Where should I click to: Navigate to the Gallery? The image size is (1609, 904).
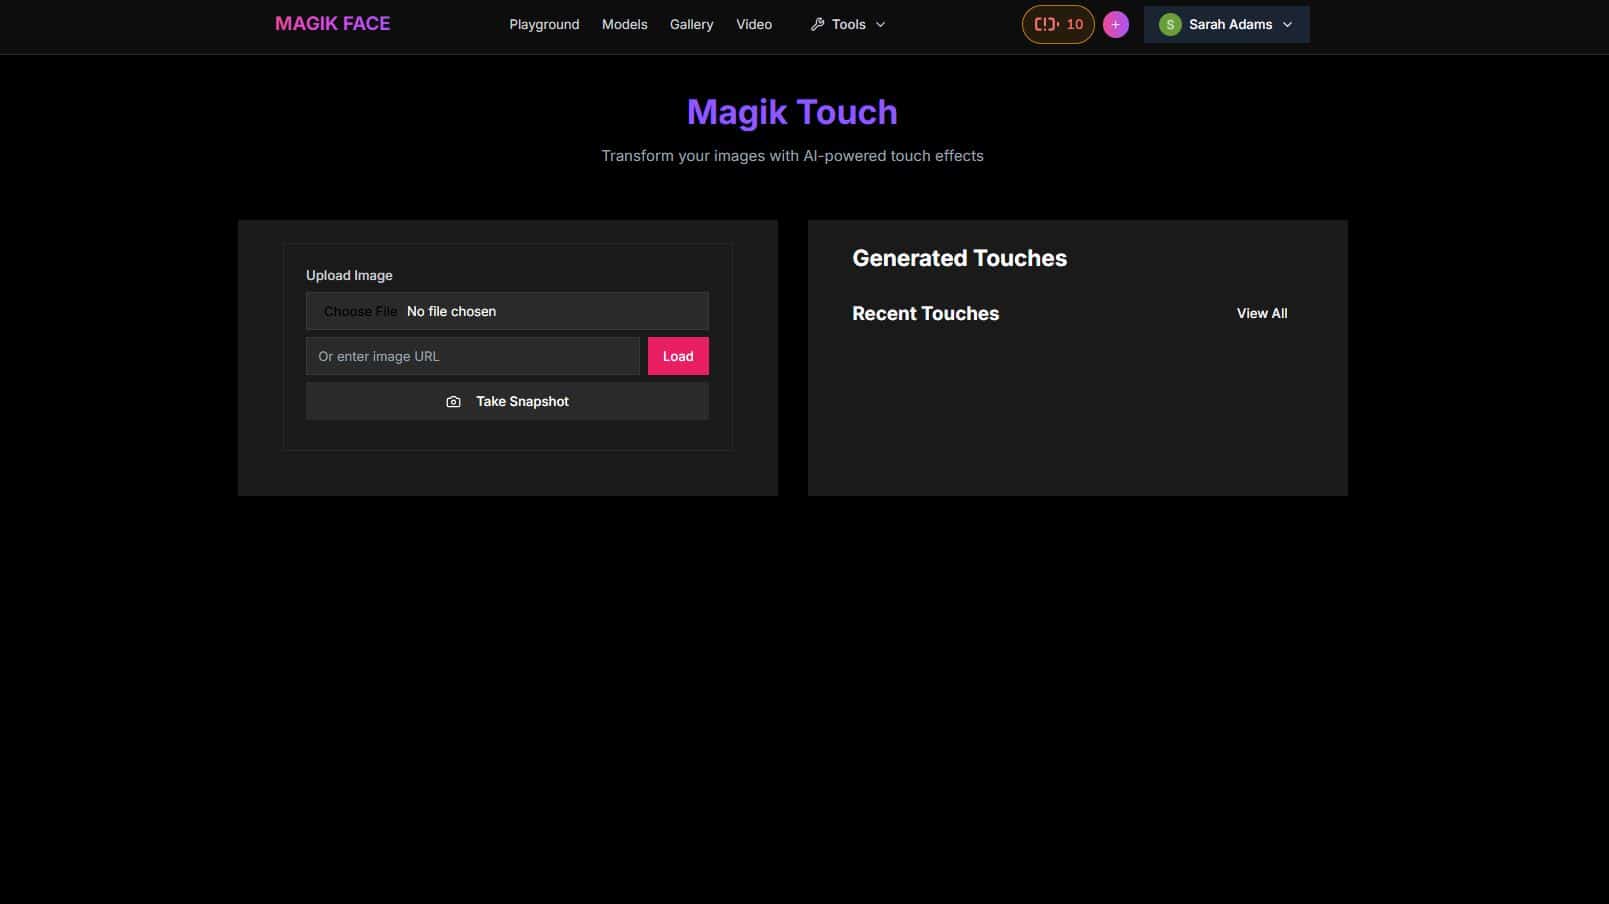point(691,24)
